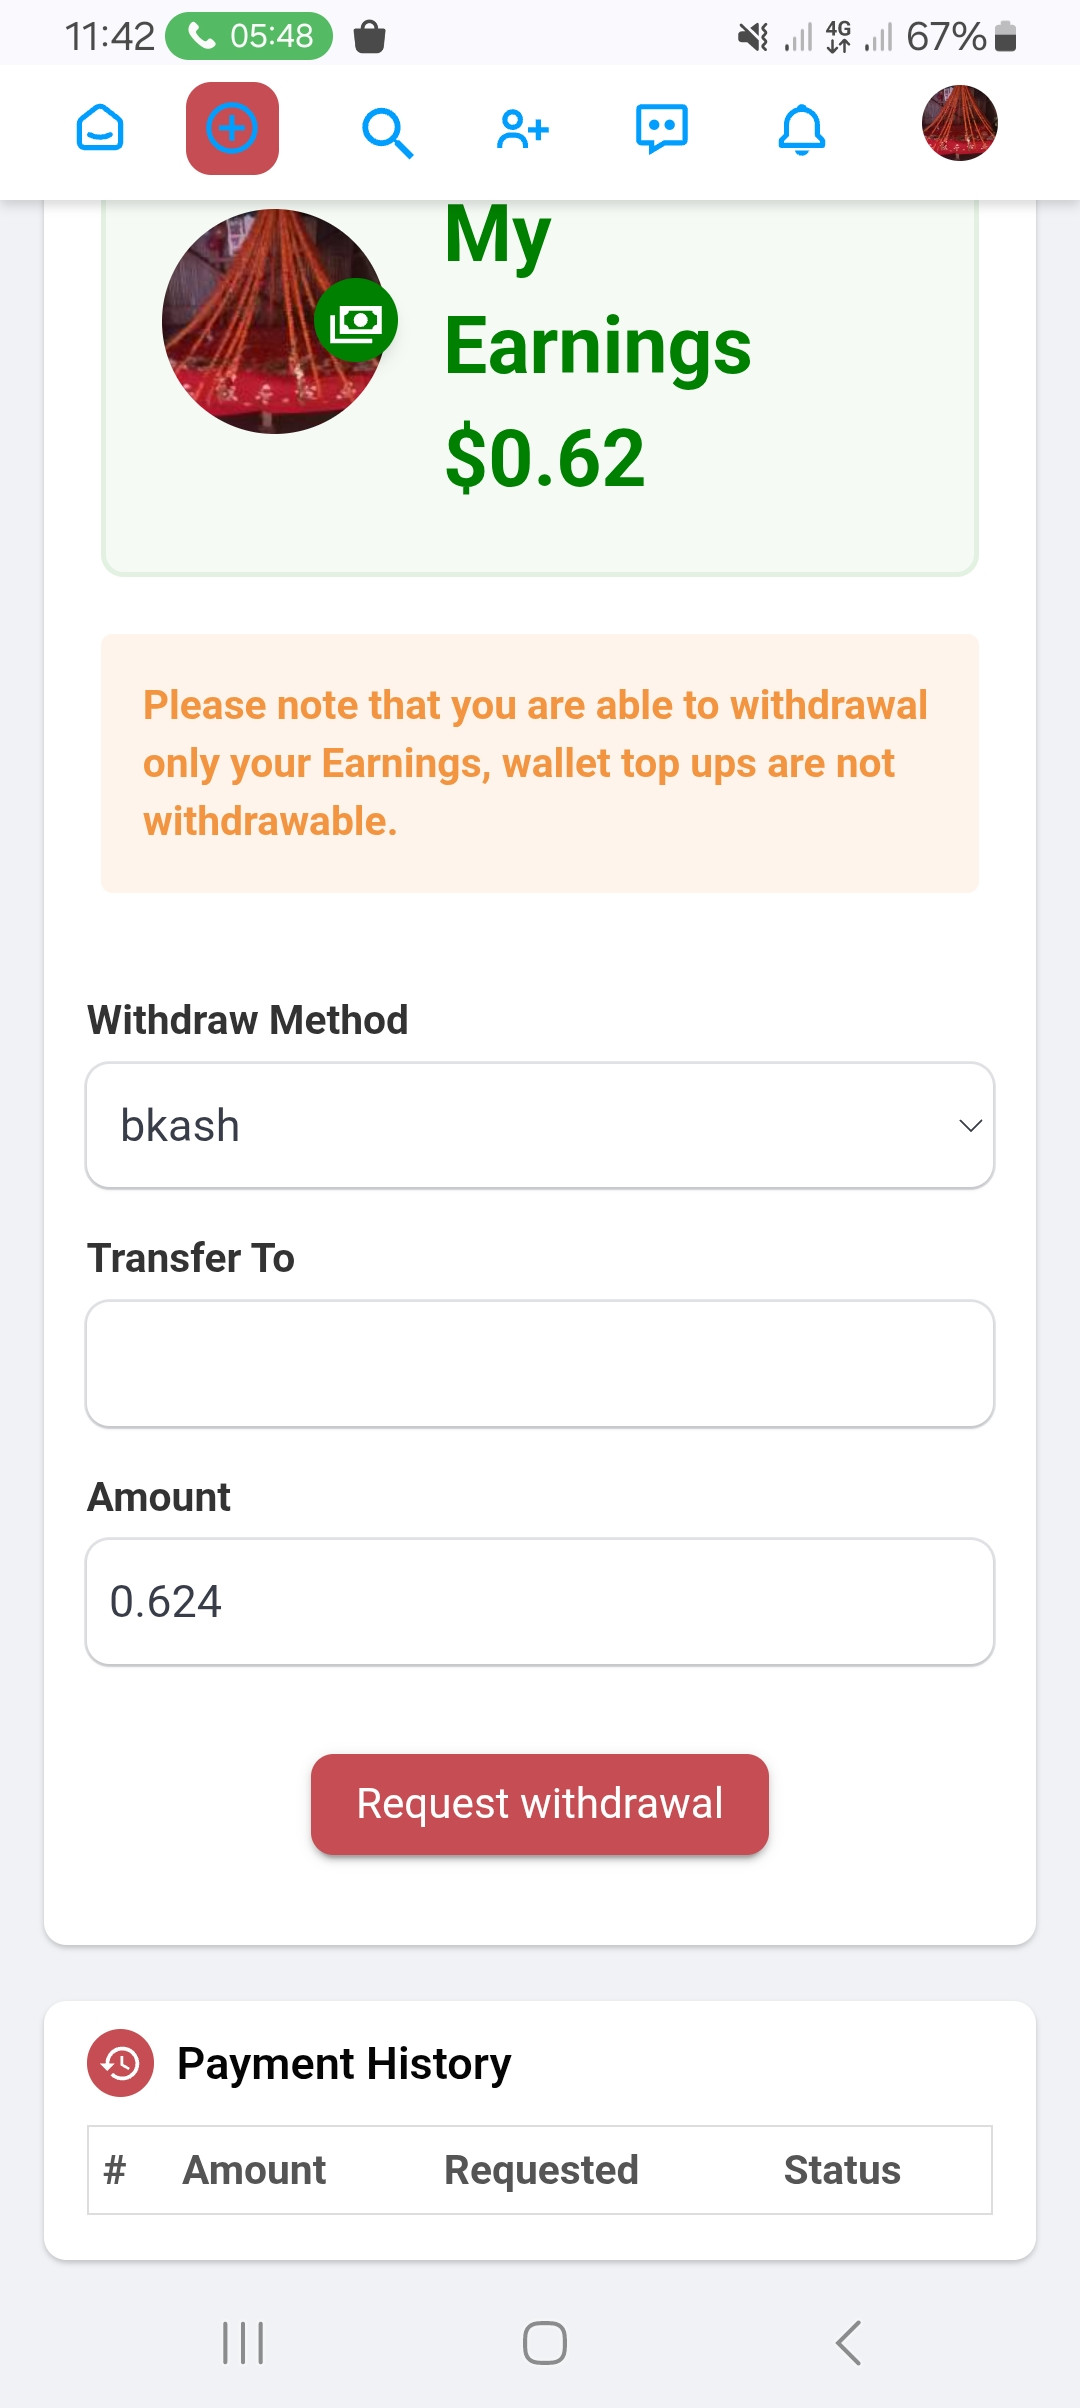1080x2408 pixels.
Task: Open friend requests add-person icon
Action: (x=523, y=130)
